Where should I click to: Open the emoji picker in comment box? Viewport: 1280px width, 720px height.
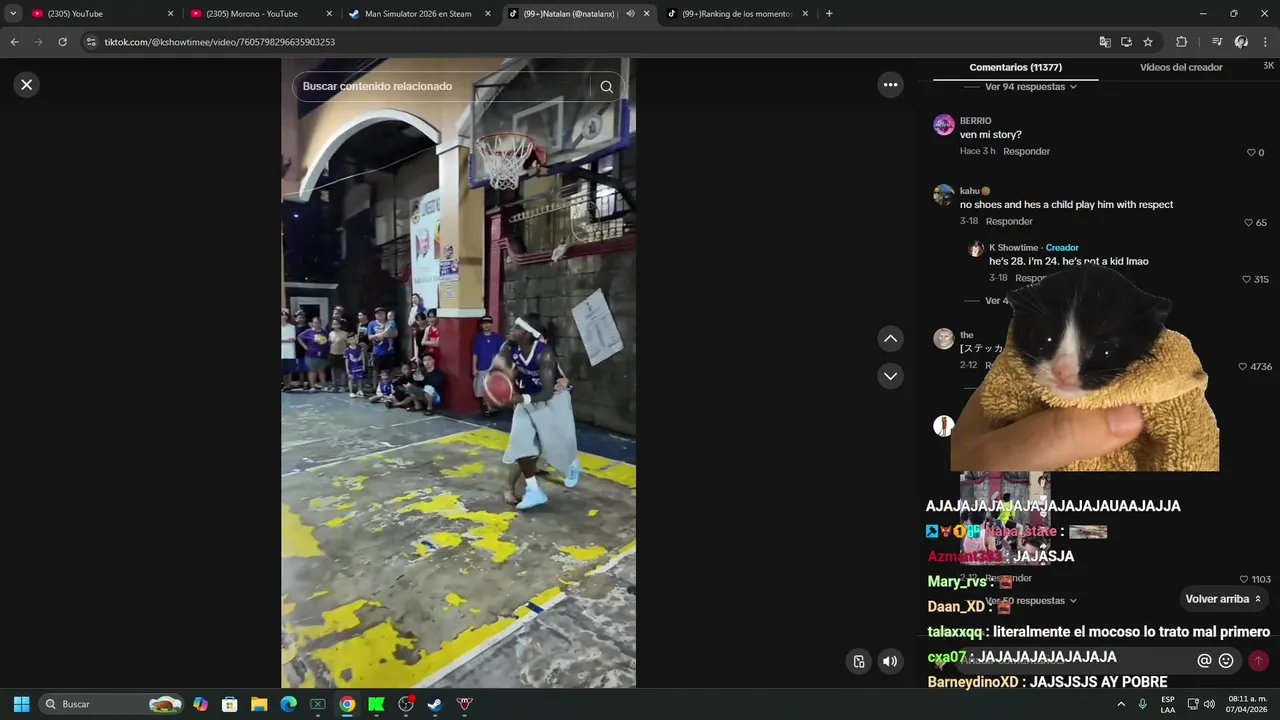coord(1226,661)
